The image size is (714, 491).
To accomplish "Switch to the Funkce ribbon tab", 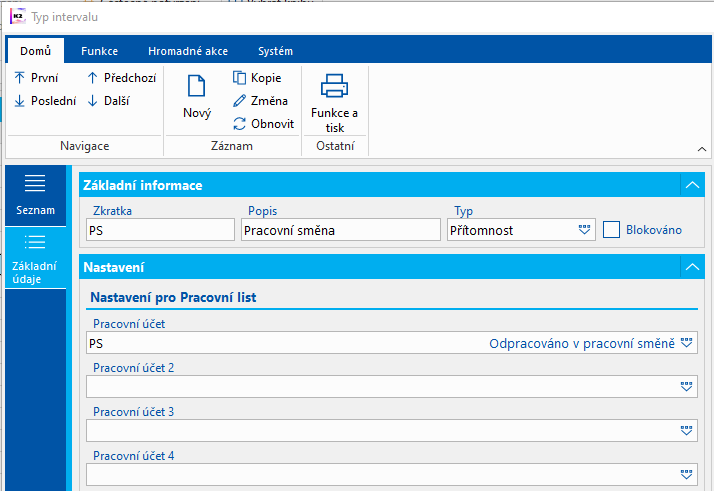I will coord(99,51).
